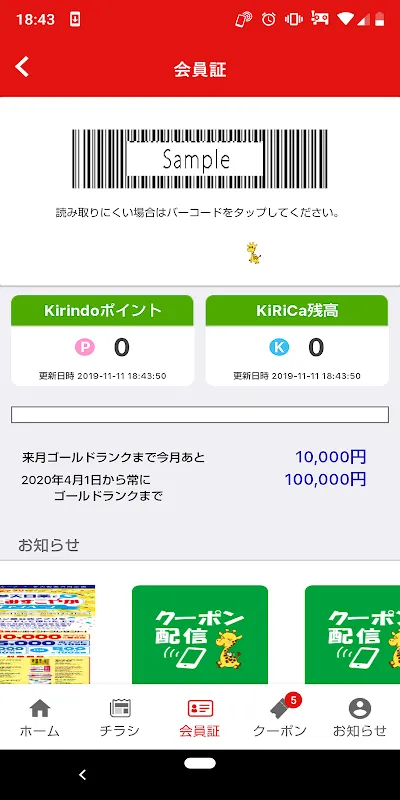Tap Android system back button

[83, 774]
